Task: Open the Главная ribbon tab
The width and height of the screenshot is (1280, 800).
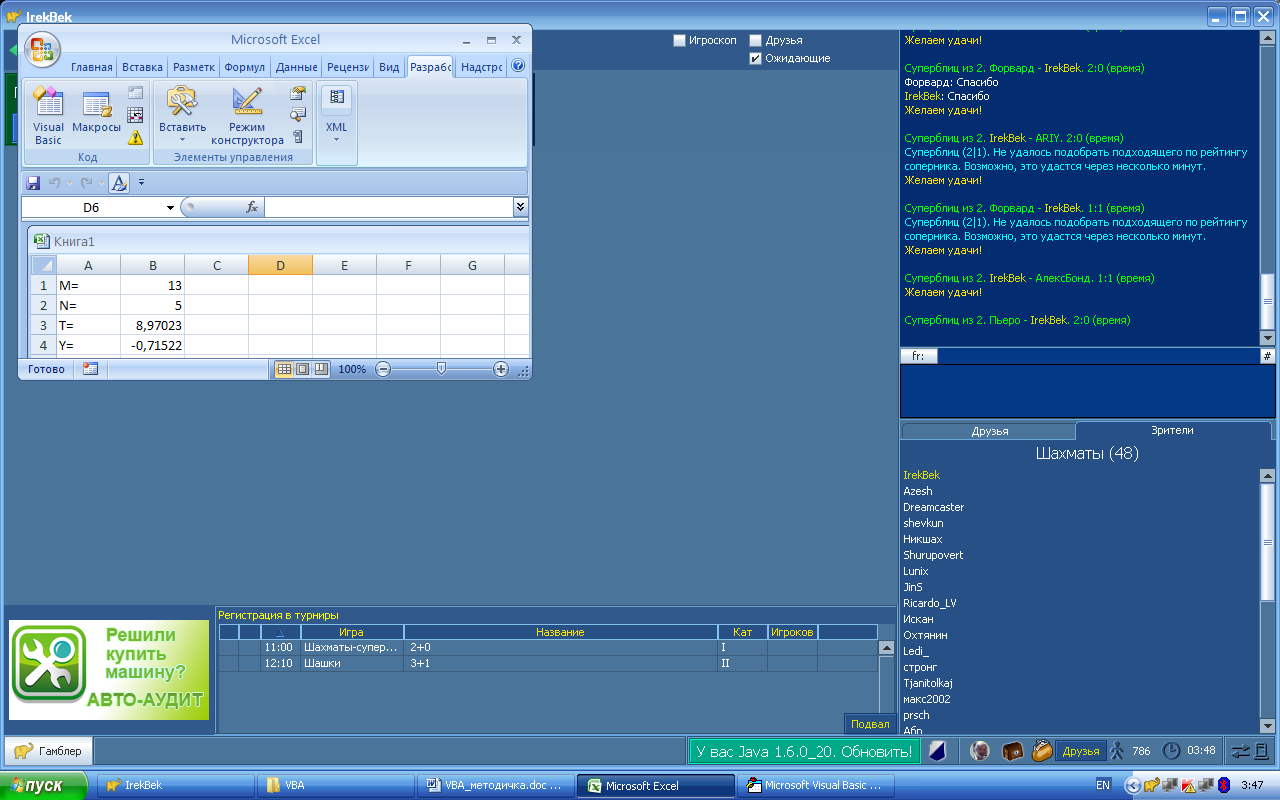Action: (91, 67)
